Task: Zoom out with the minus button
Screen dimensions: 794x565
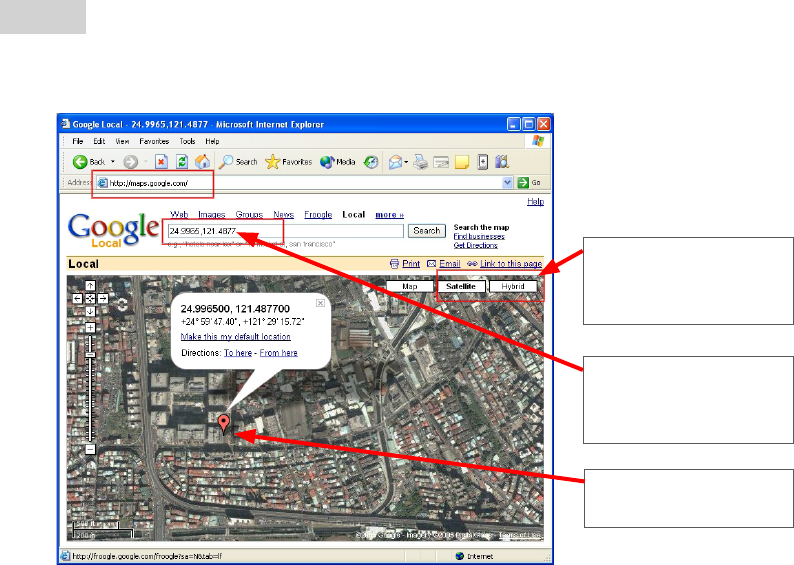Action: click(x=90, y=449)
